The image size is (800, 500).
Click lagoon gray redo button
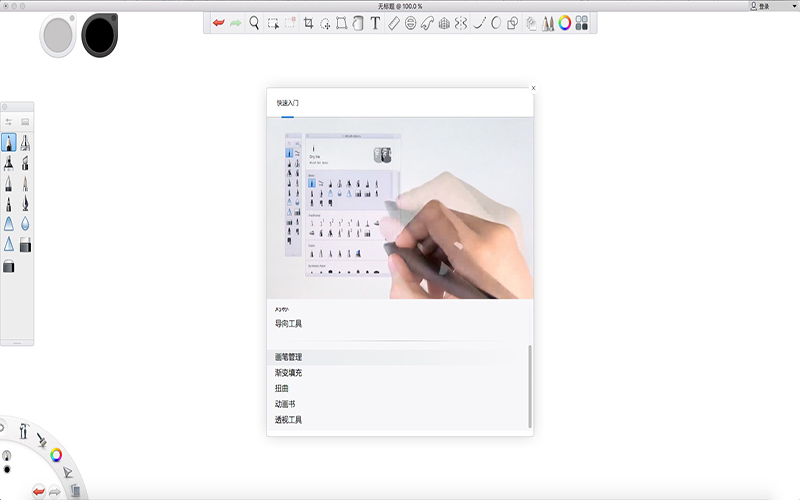tap(55, 492)
